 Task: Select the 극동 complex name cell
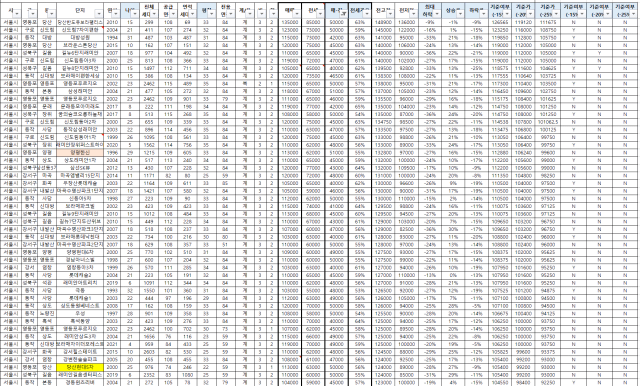[80, 291]
